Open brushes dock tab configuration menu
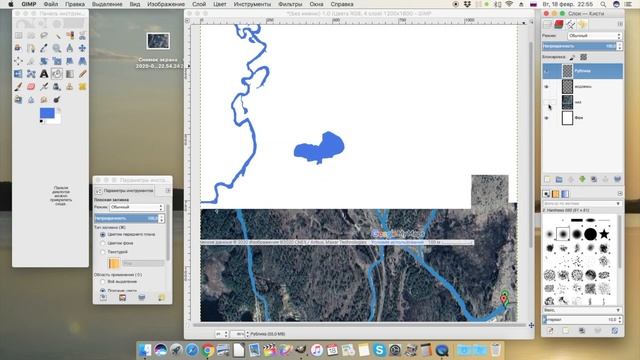This screenshot has width=640, height=360. pos(620,193)
